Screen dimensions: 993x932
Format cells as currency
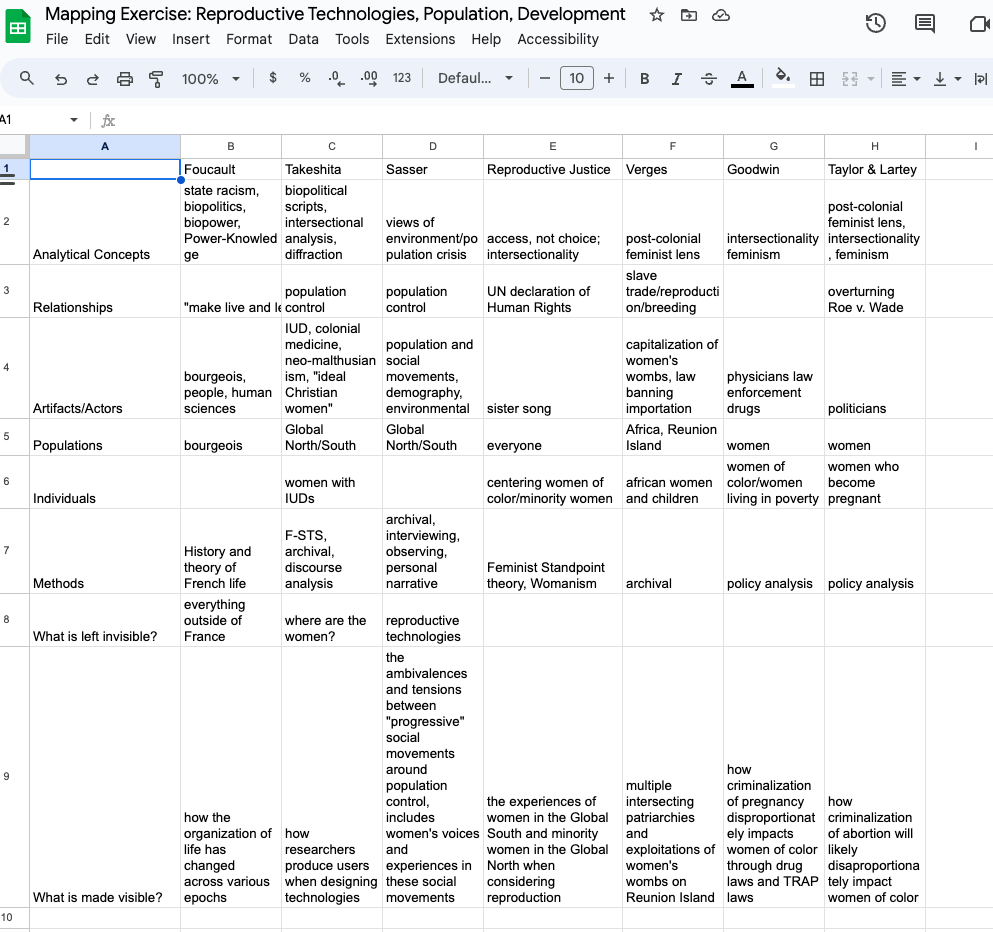(273, 79)
